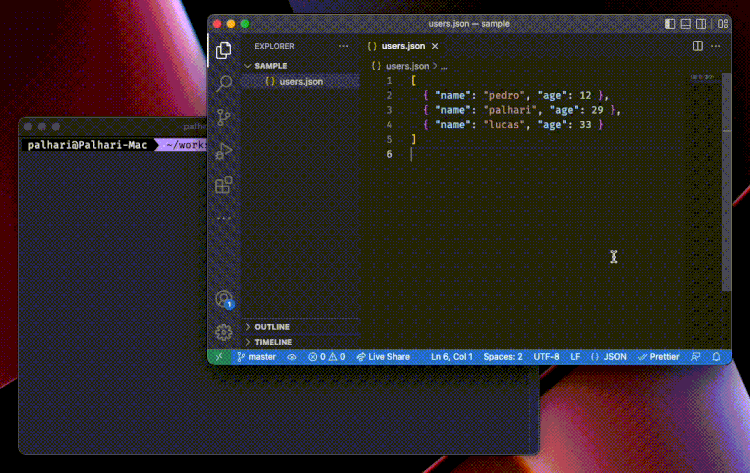Open users.json in the Explorer tree
750x473 pixels.
[x=300, y=82]
